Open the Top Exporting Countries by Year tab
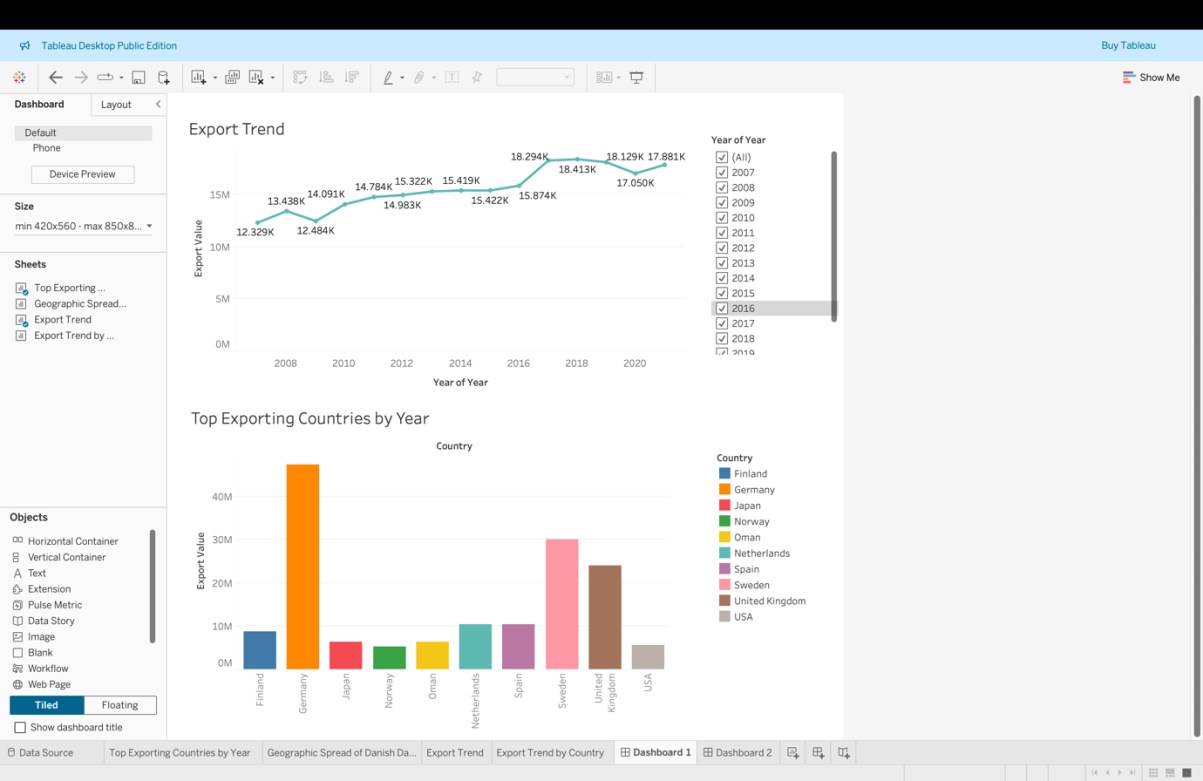1203x781 pixels. click(180, 752)
